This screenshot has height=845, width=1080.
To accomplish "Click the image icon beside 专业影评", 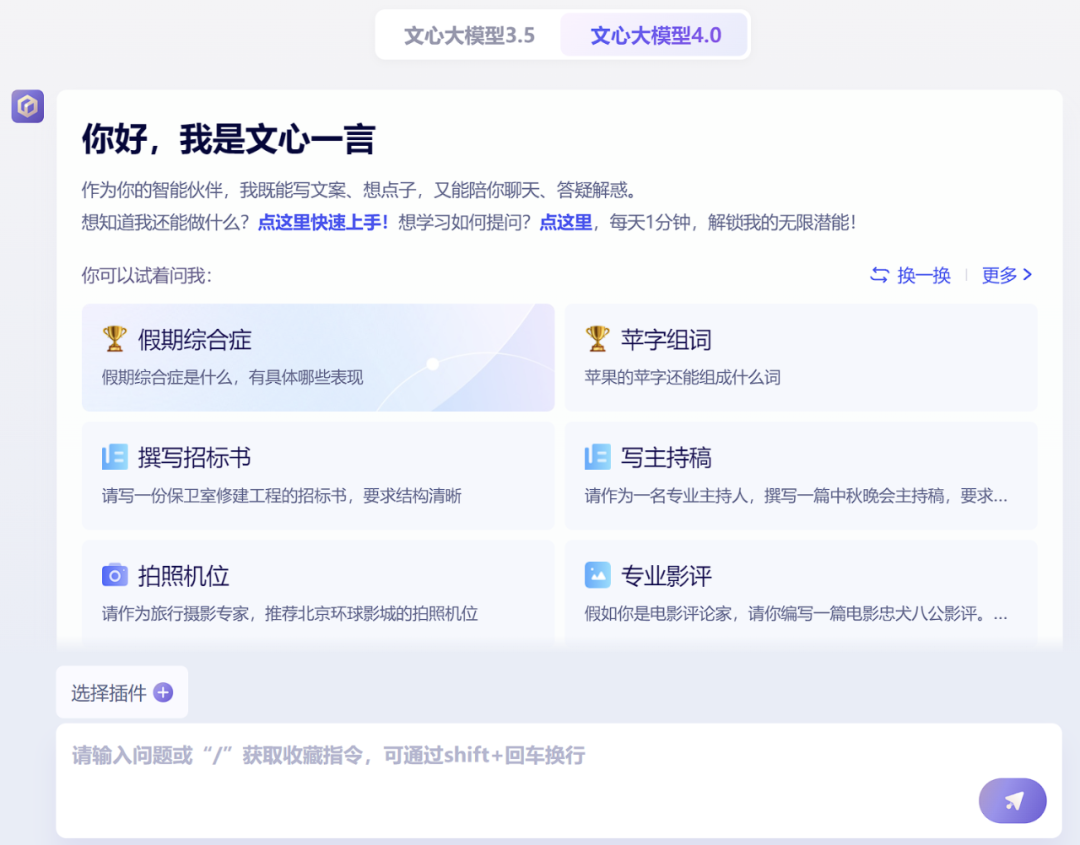I will click(598, 575).
